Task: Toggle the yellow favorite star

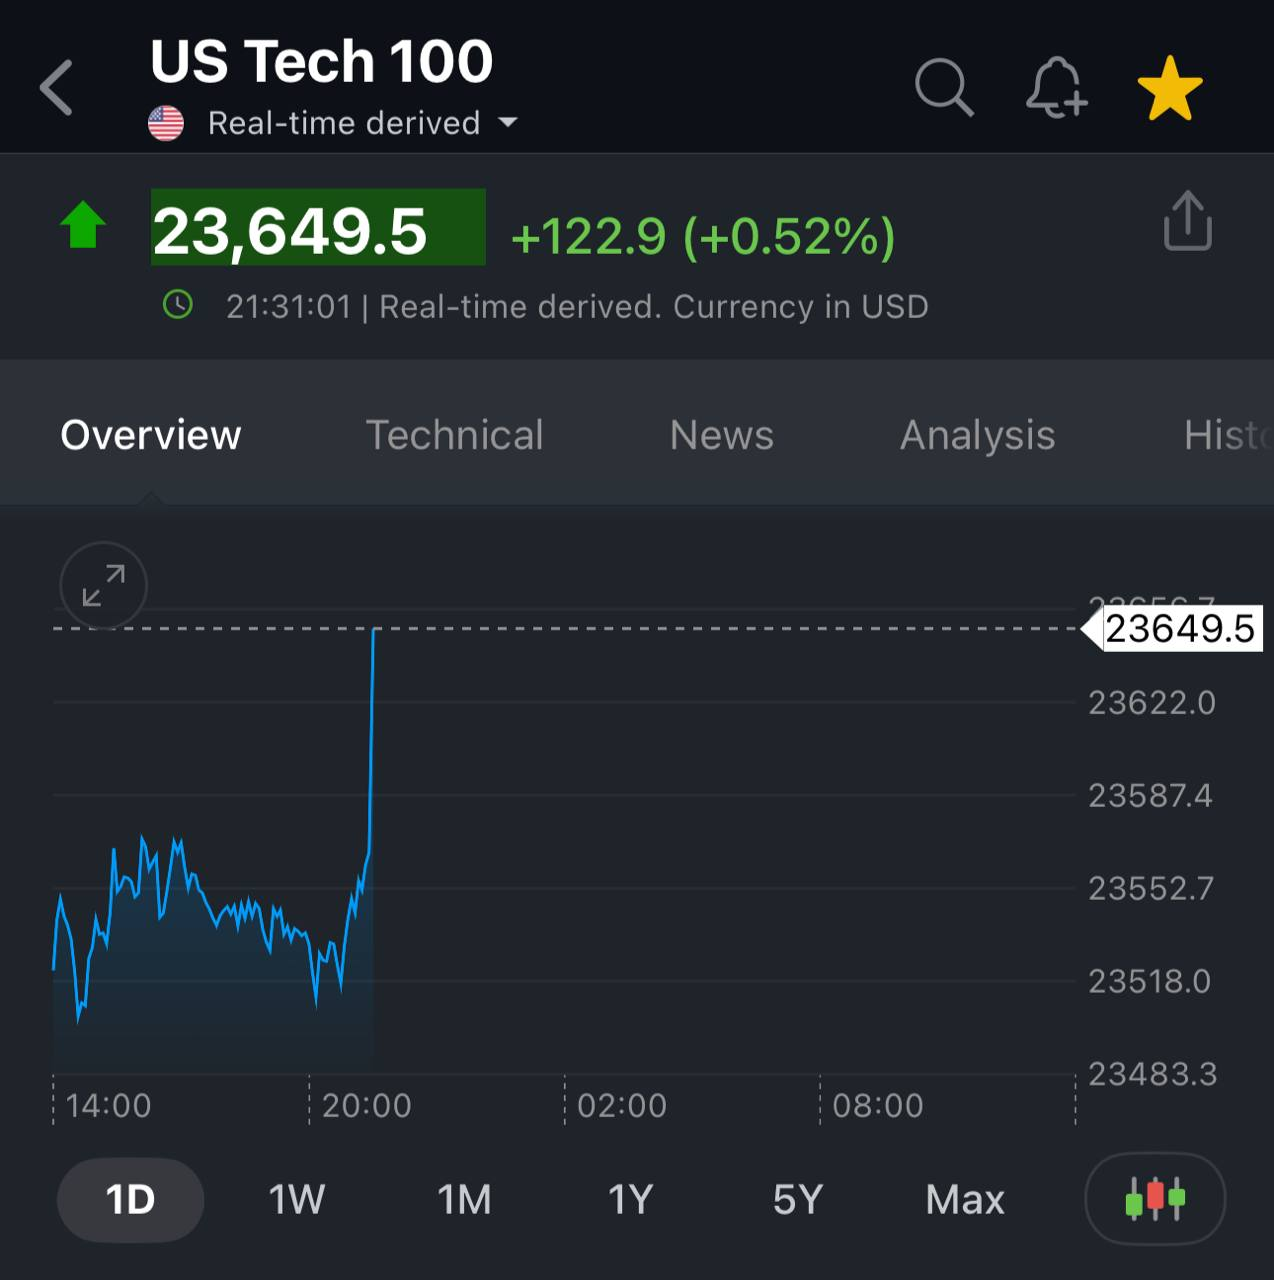Action: [1169, 88]
